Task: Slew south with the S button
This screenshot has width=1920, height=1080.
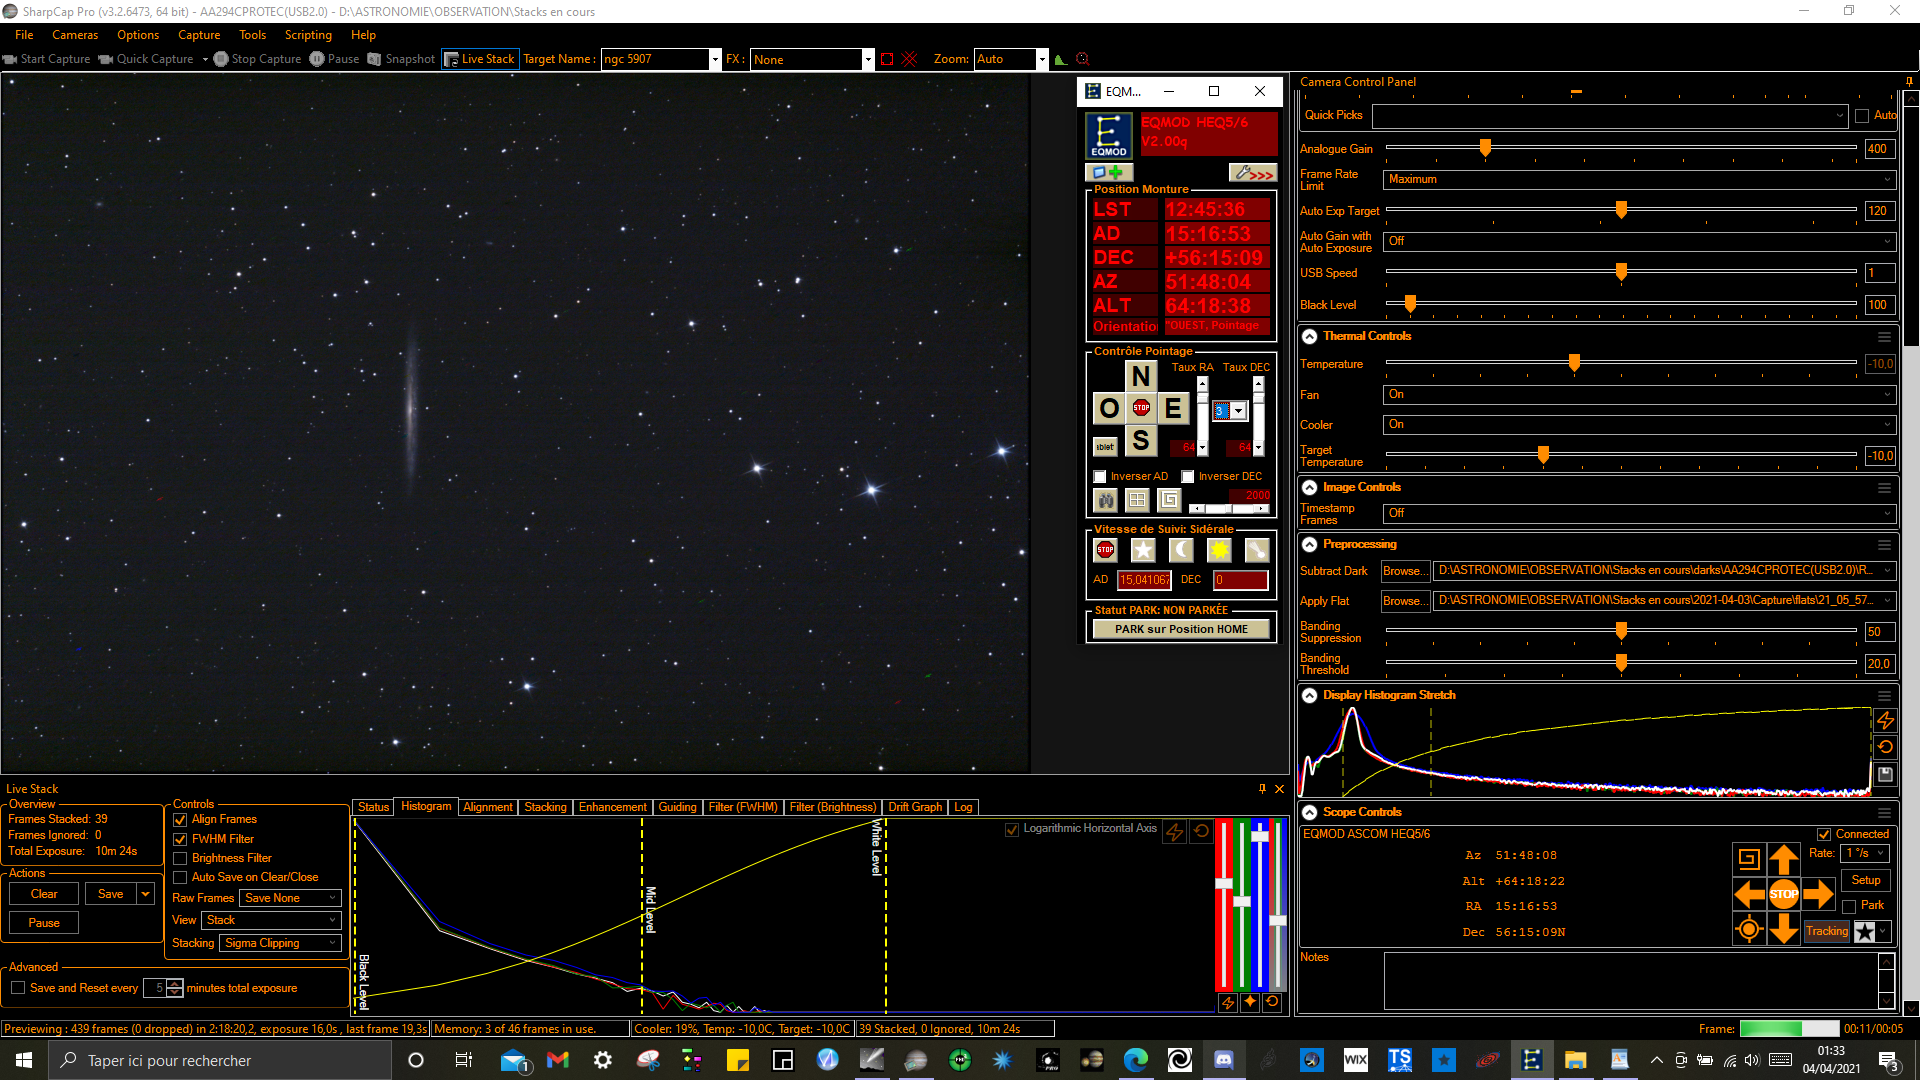Action: [1141, 441]
